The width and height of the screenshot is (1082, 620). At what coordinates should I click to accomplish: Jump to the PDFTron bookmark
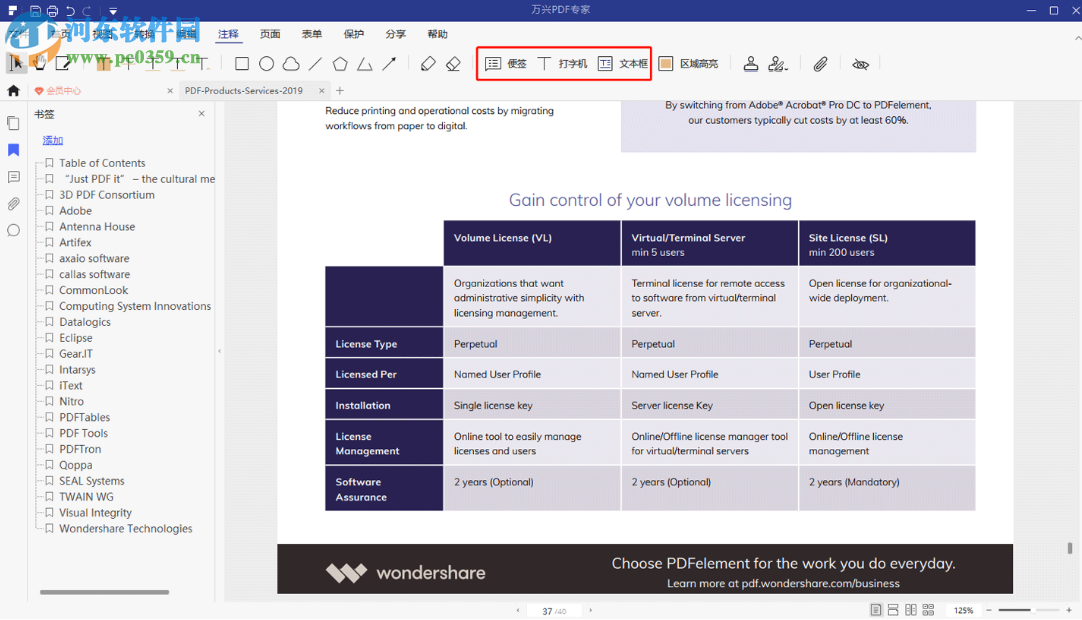pyautogui.click(x=79, y=449)
